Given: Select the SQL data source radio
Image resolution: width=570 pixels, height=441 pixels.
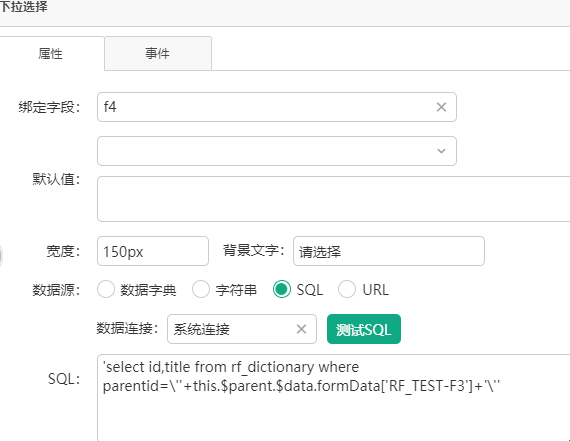Looking at the screenshot, I should tap(282, 289).
